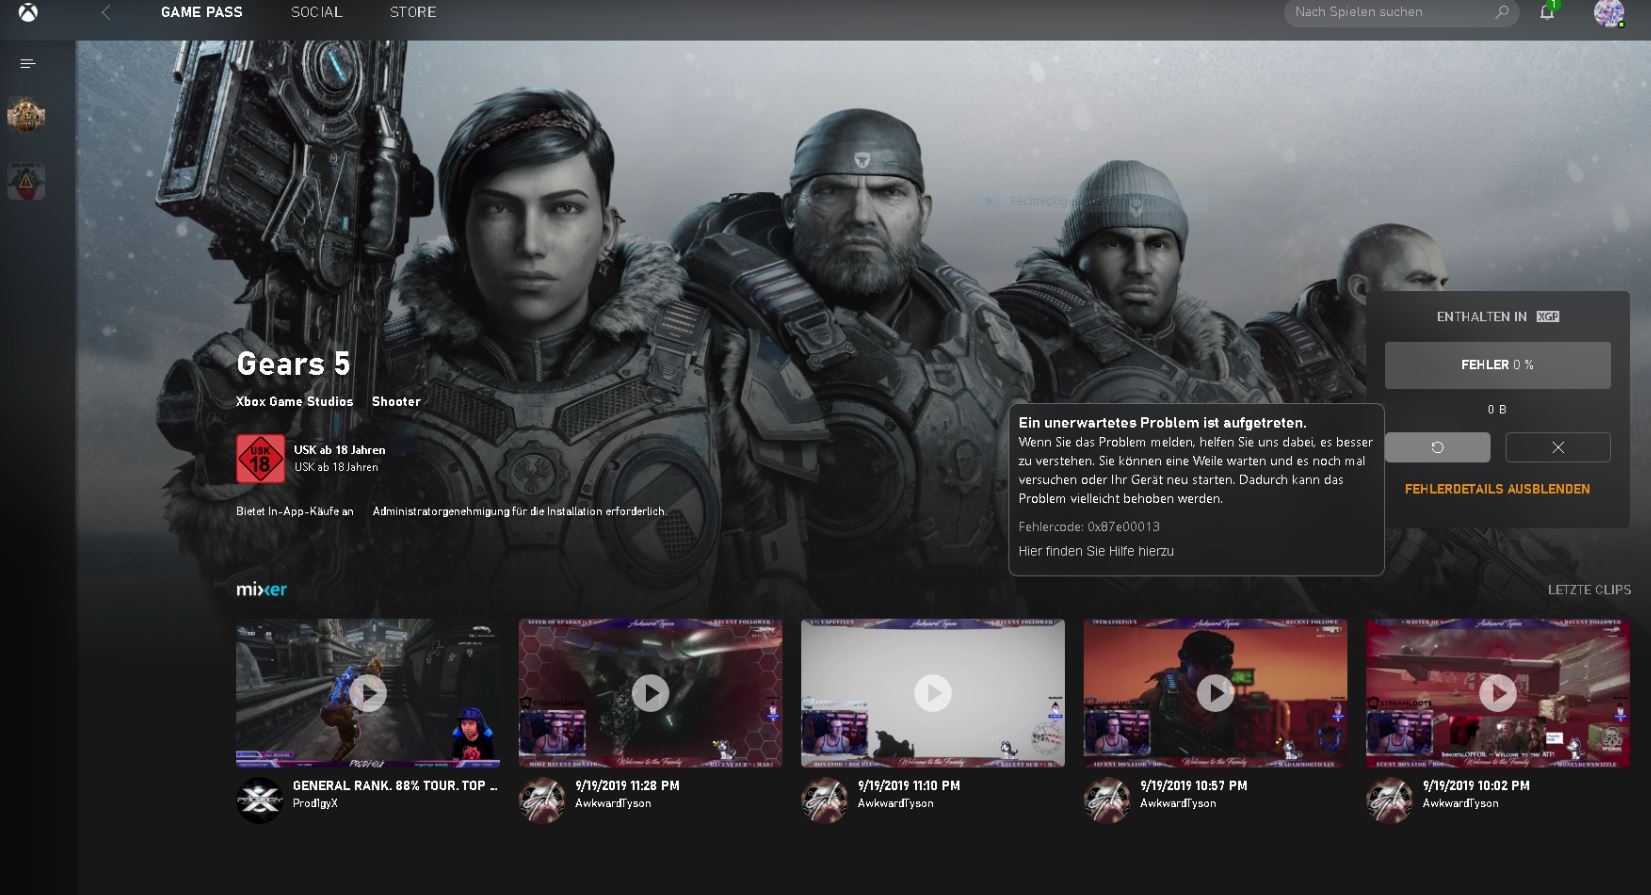Click AwkwardTyson avatar beside 11:28 PM clip
The image size is (1651, 895).
pyautogui.click(x=542, y=800)
